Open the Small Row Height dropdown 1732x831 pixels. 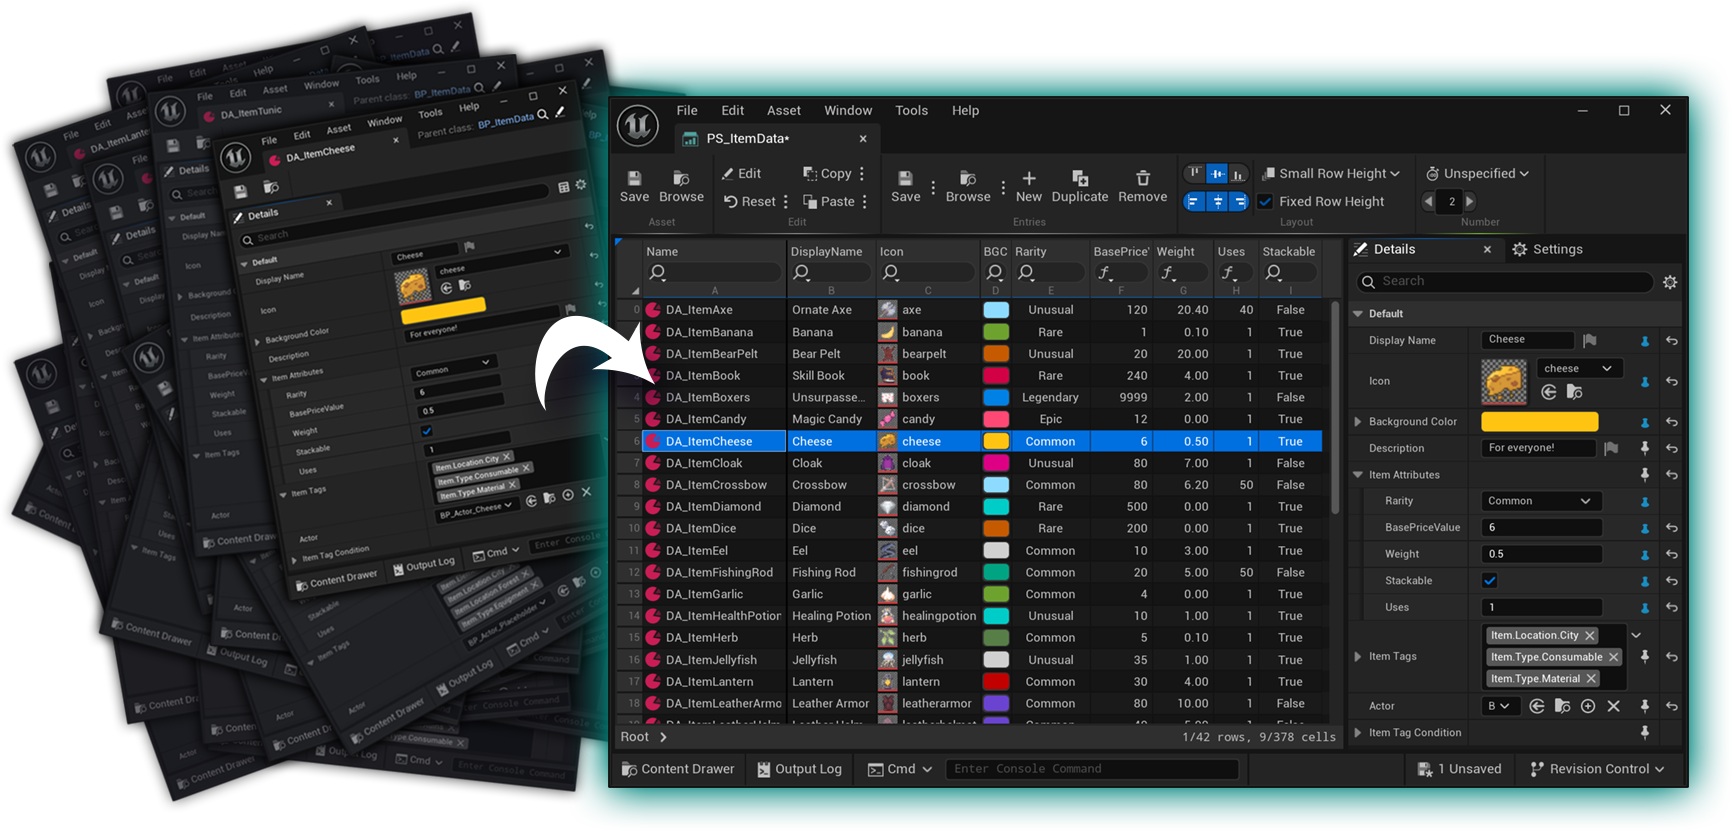(x=1330, y=173)
